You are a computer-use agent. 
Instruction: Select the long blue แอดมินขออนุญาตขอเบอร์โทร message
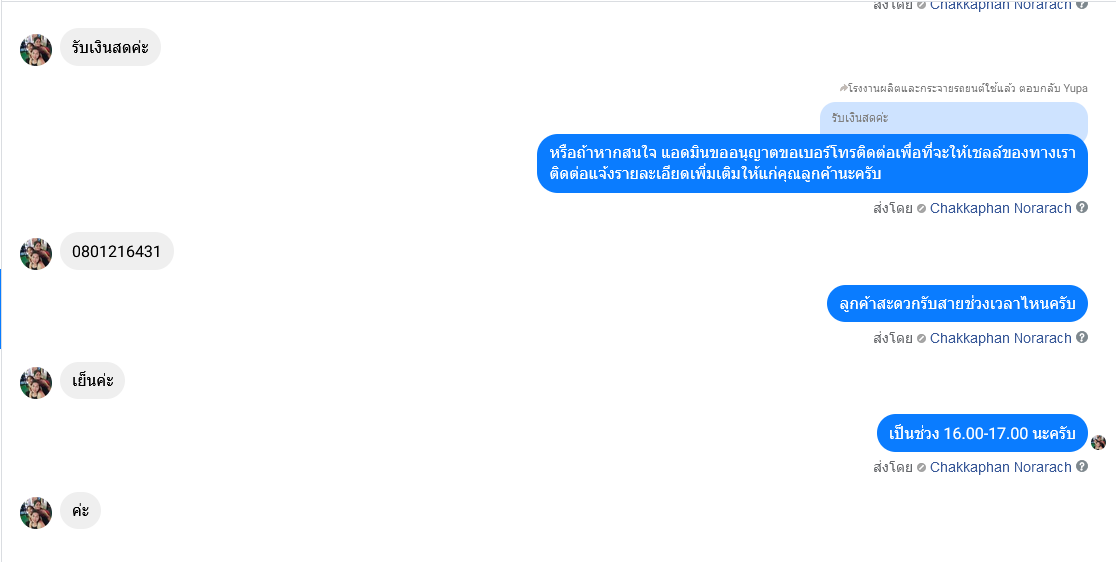point(812,164)
